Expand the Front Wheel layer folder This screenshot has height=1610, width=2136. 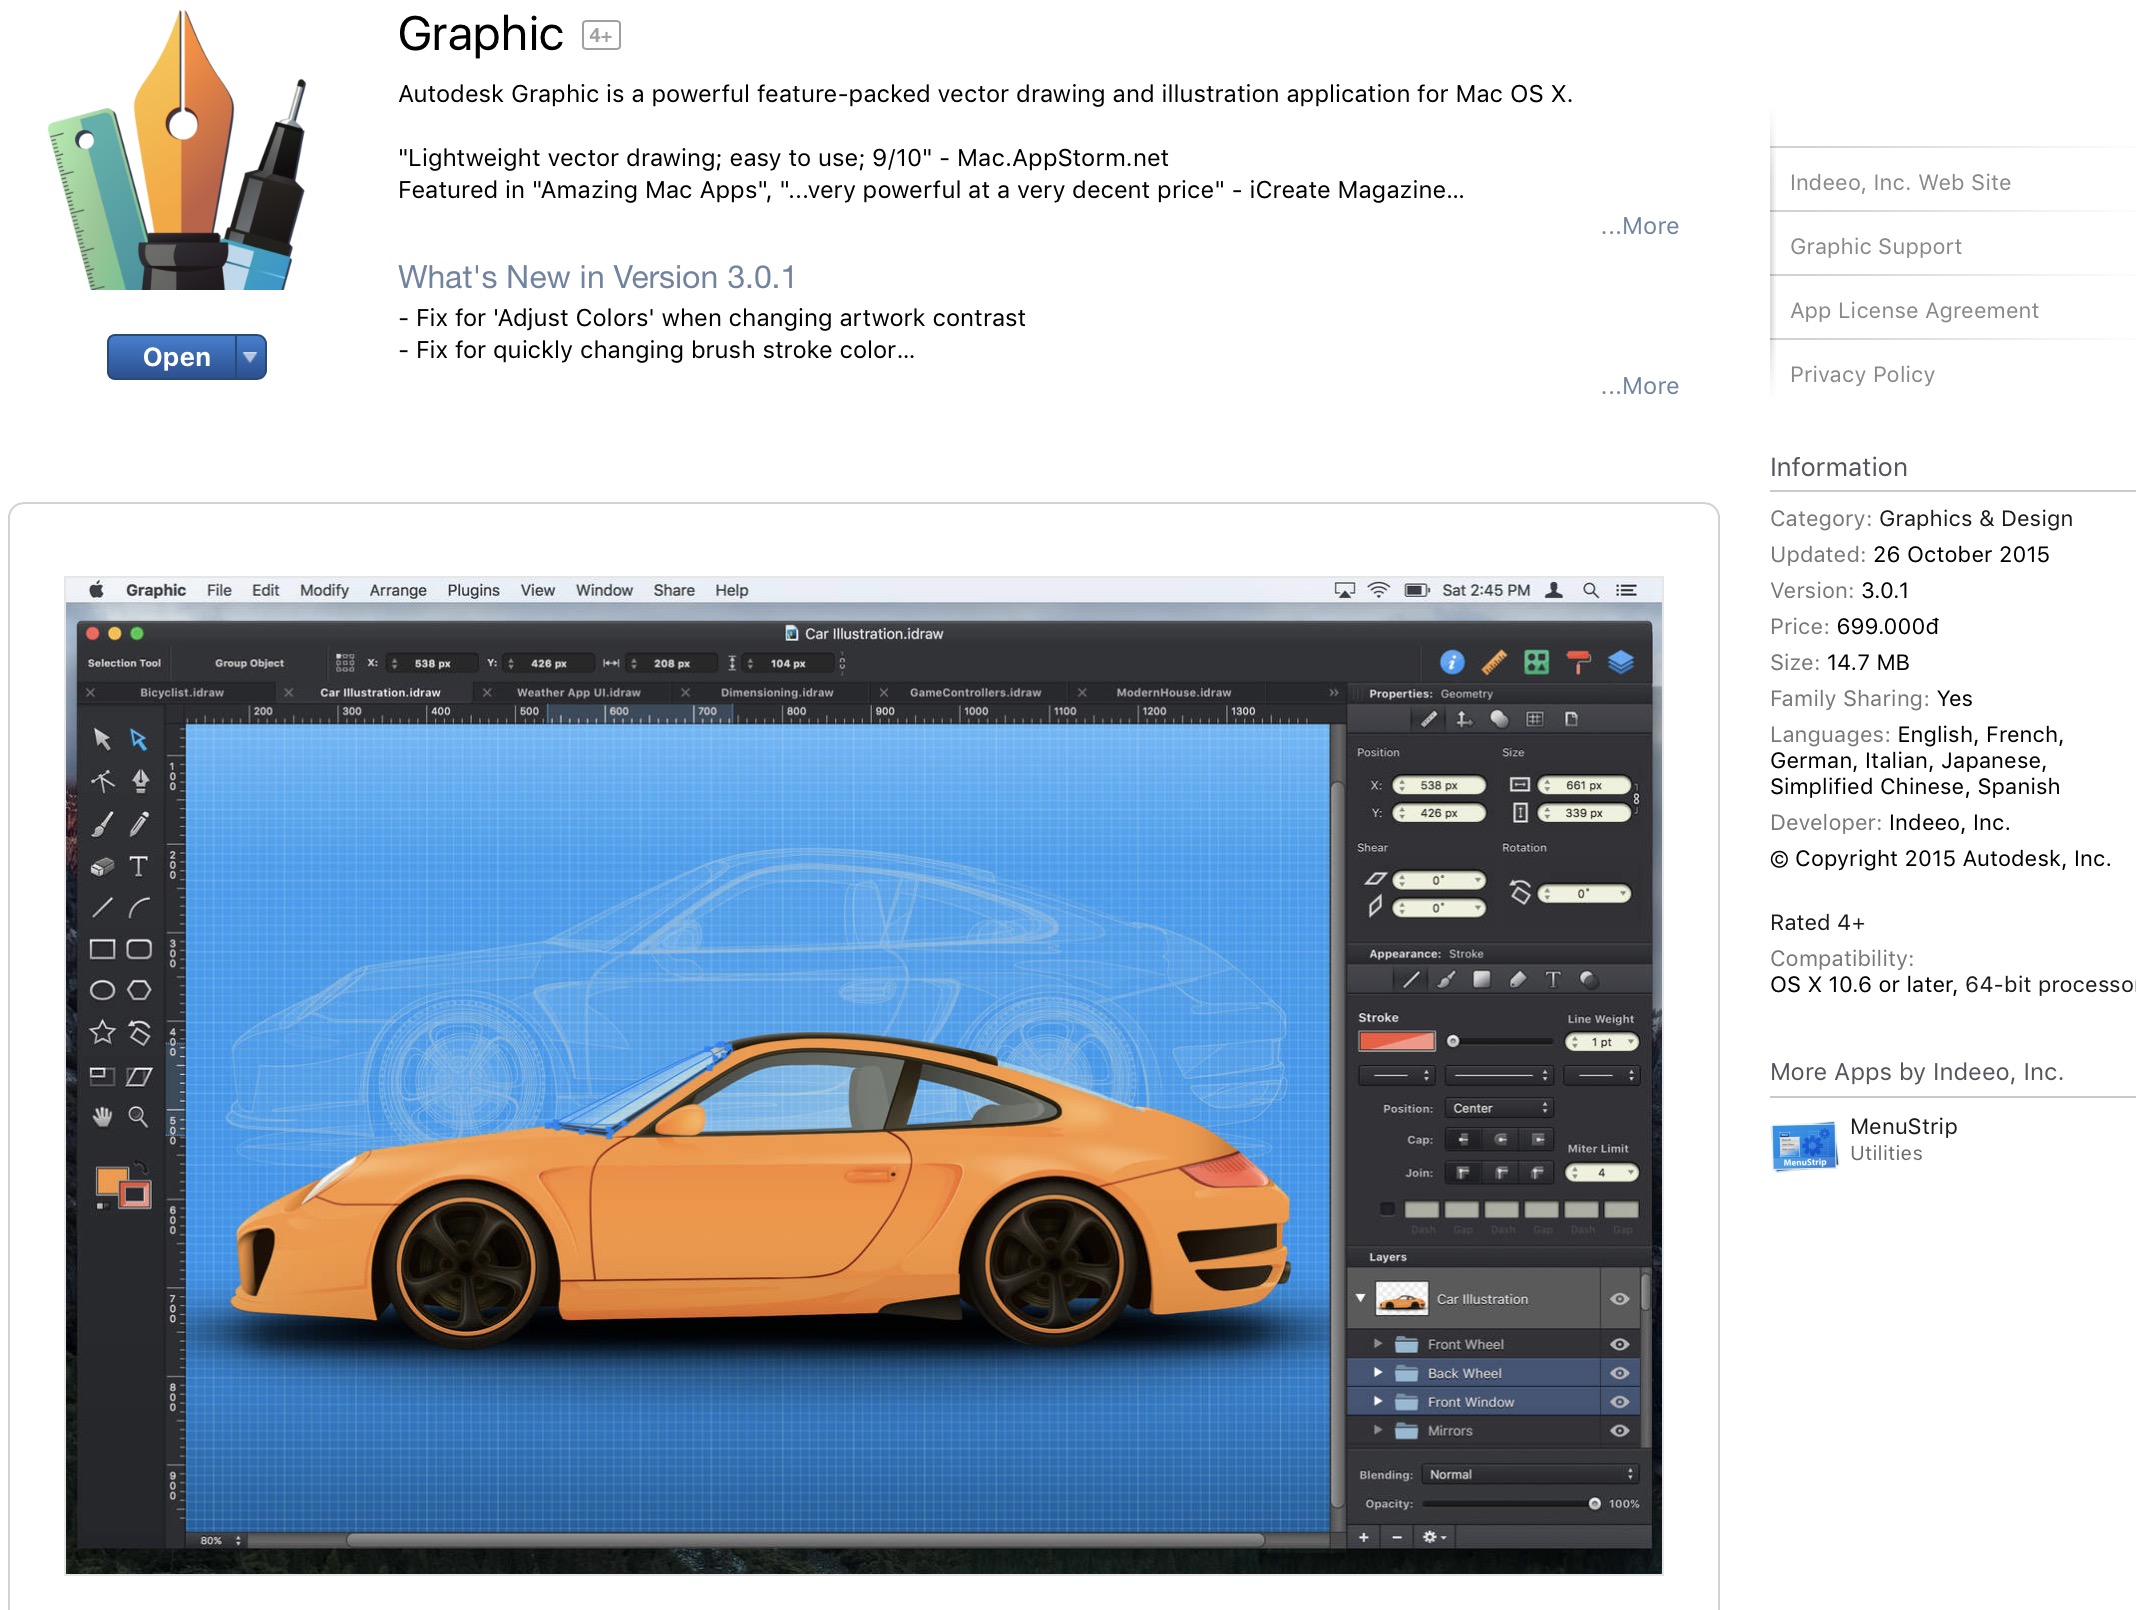click(x=1378, y=1344)
